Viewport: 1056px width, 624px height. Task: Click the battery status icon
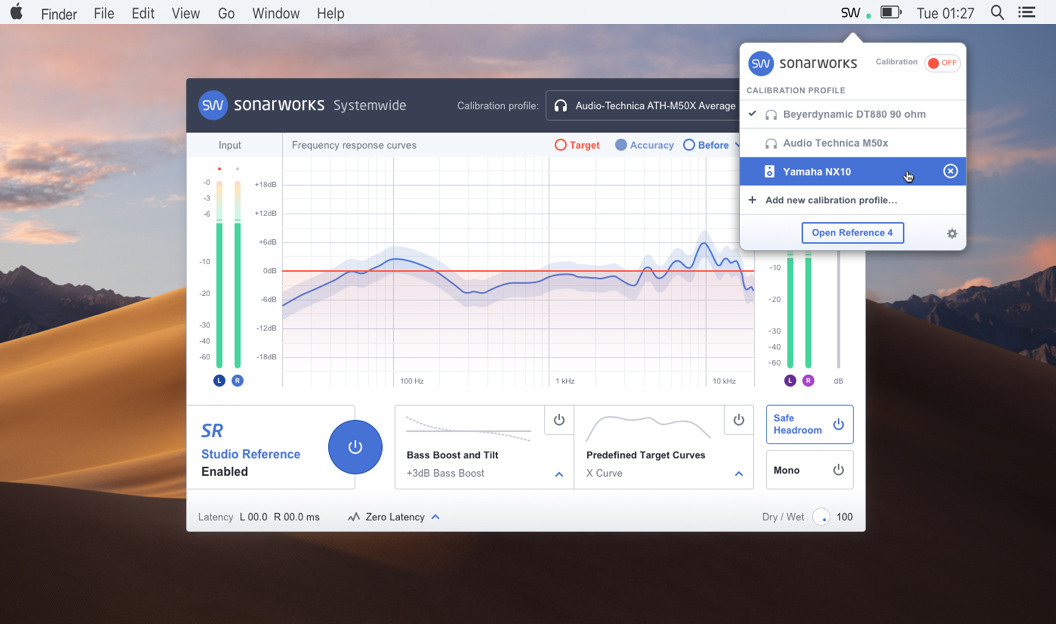(x=890, y=13)
